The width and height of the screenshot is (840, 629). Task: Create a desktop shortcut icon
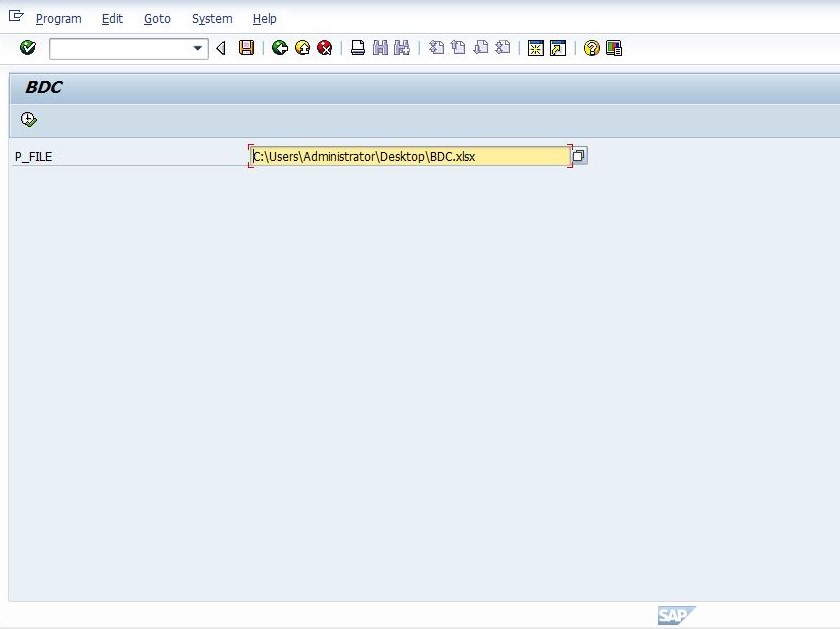click(556, 47)
